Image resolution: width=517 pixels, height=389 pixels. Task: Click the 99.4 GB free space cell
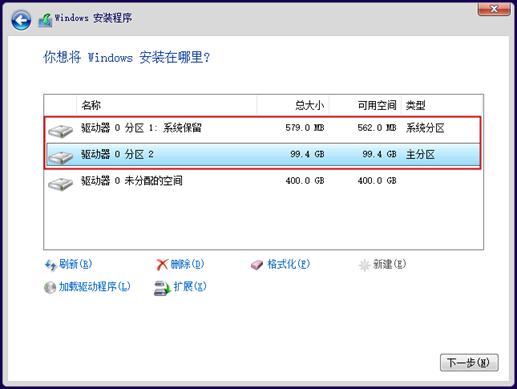(379, 154)
